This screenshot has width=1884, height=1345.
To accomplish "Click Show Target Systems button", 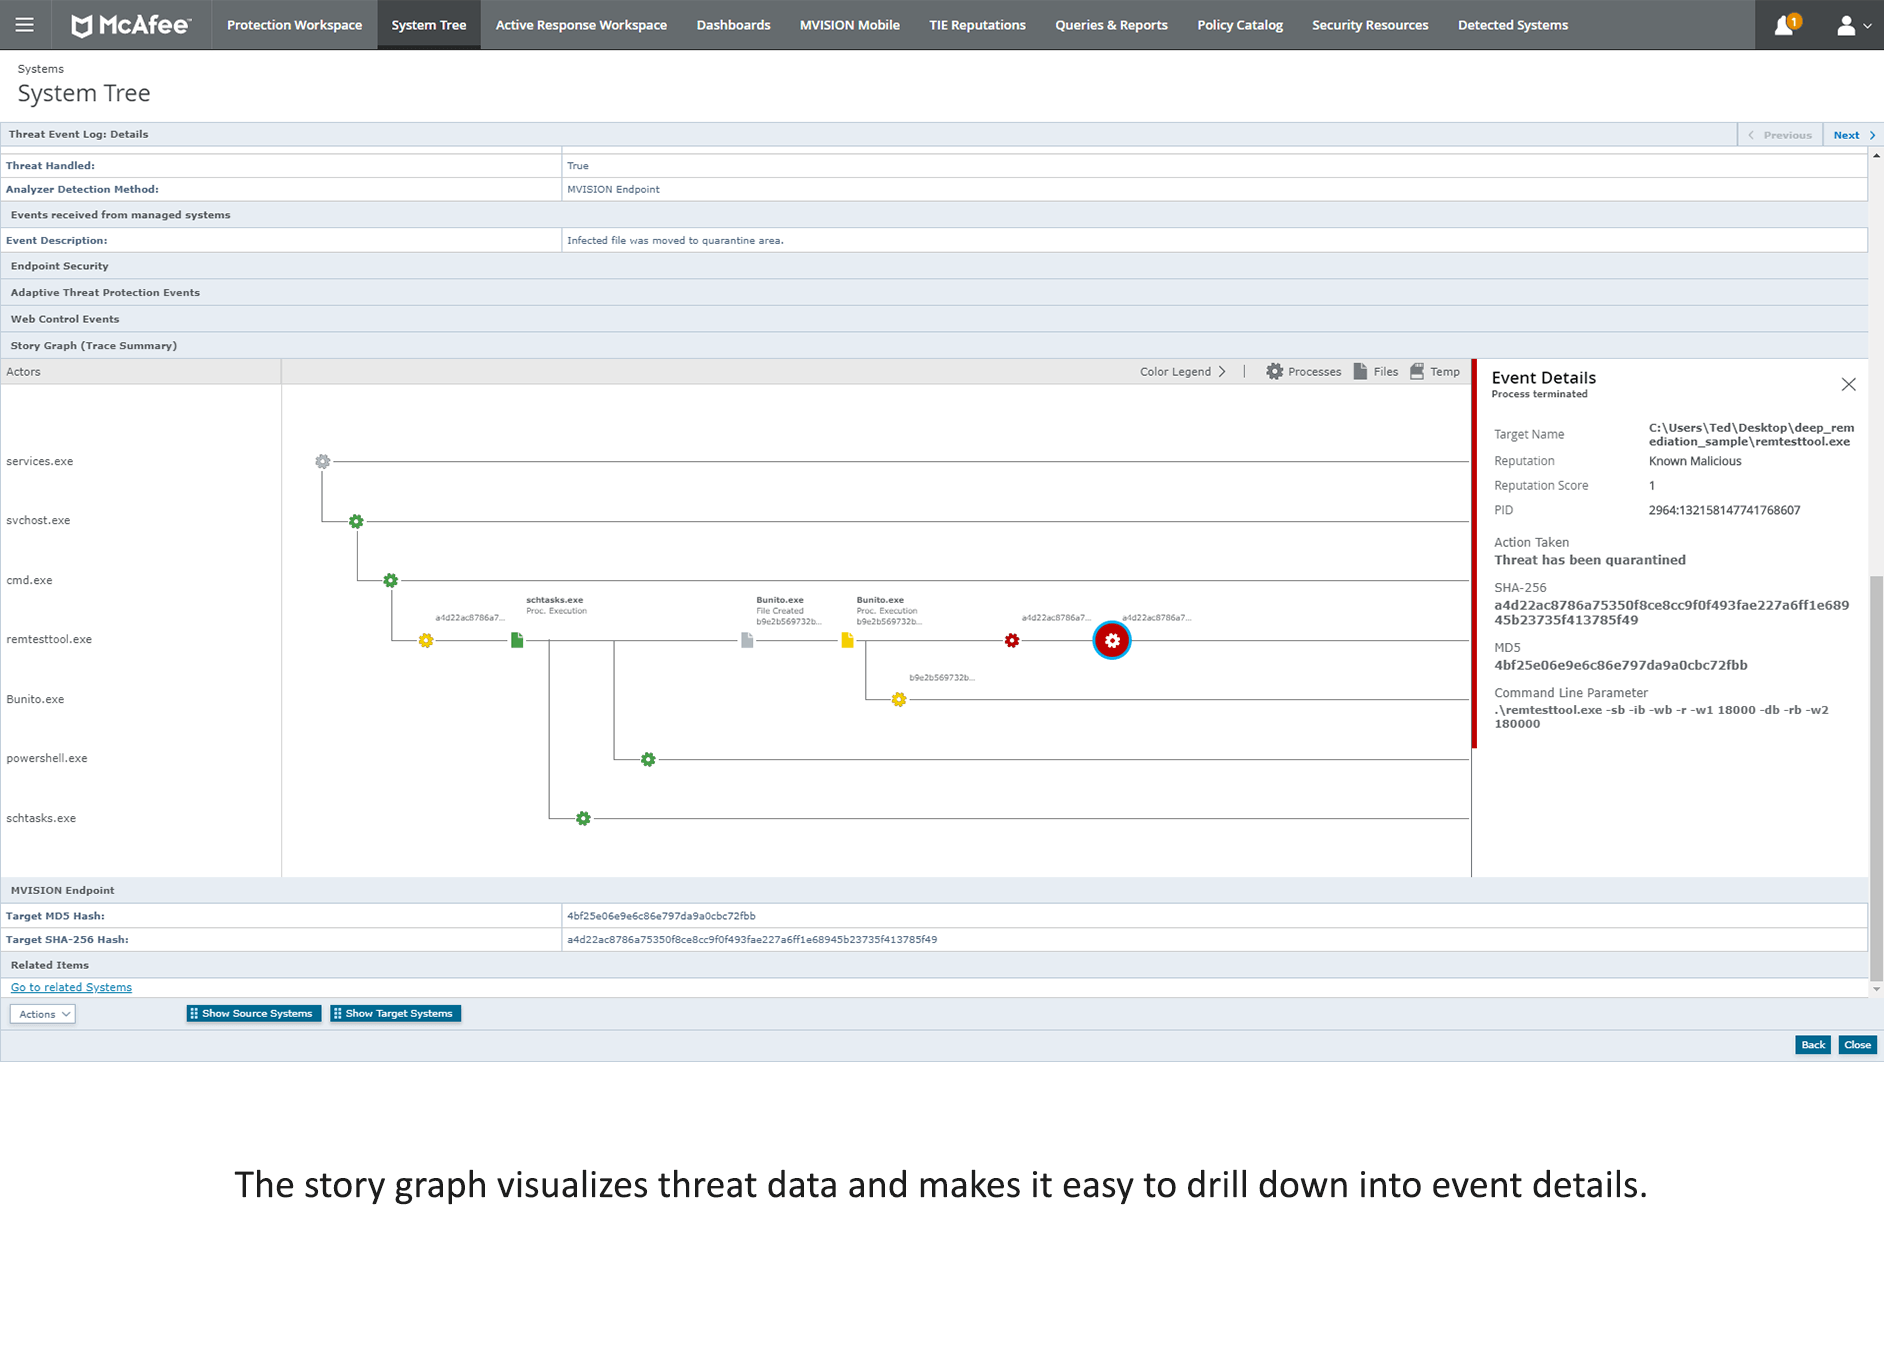I will tap(395, 1013).
